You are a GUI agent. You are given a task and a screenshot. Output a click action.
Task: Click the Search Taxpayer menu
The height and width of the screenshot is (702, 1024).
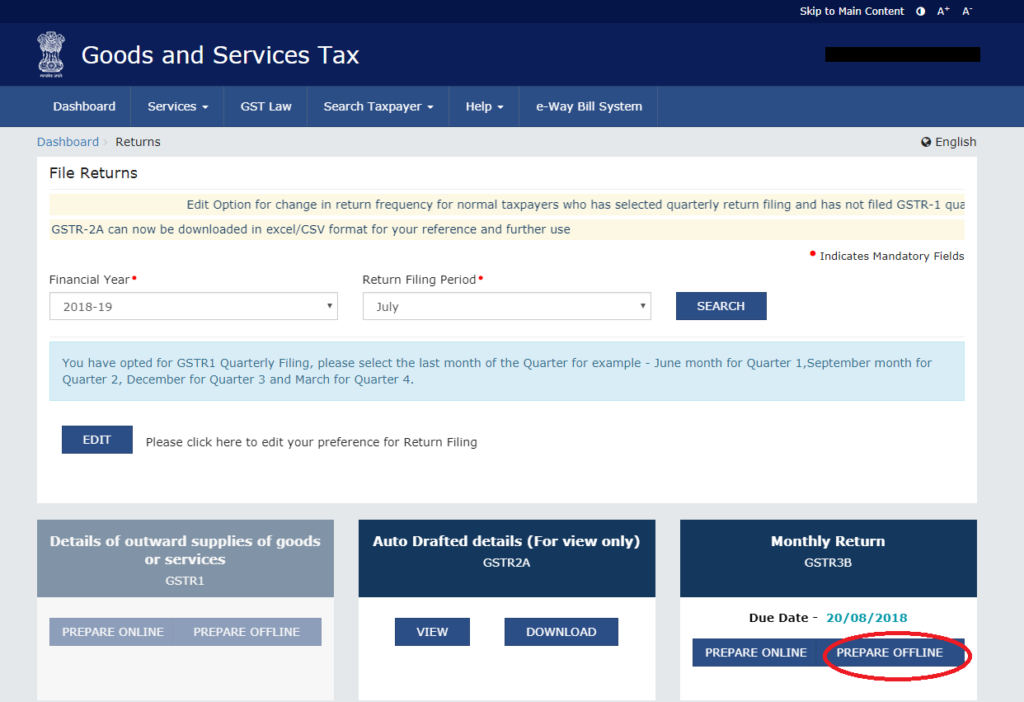pos(377,106)
